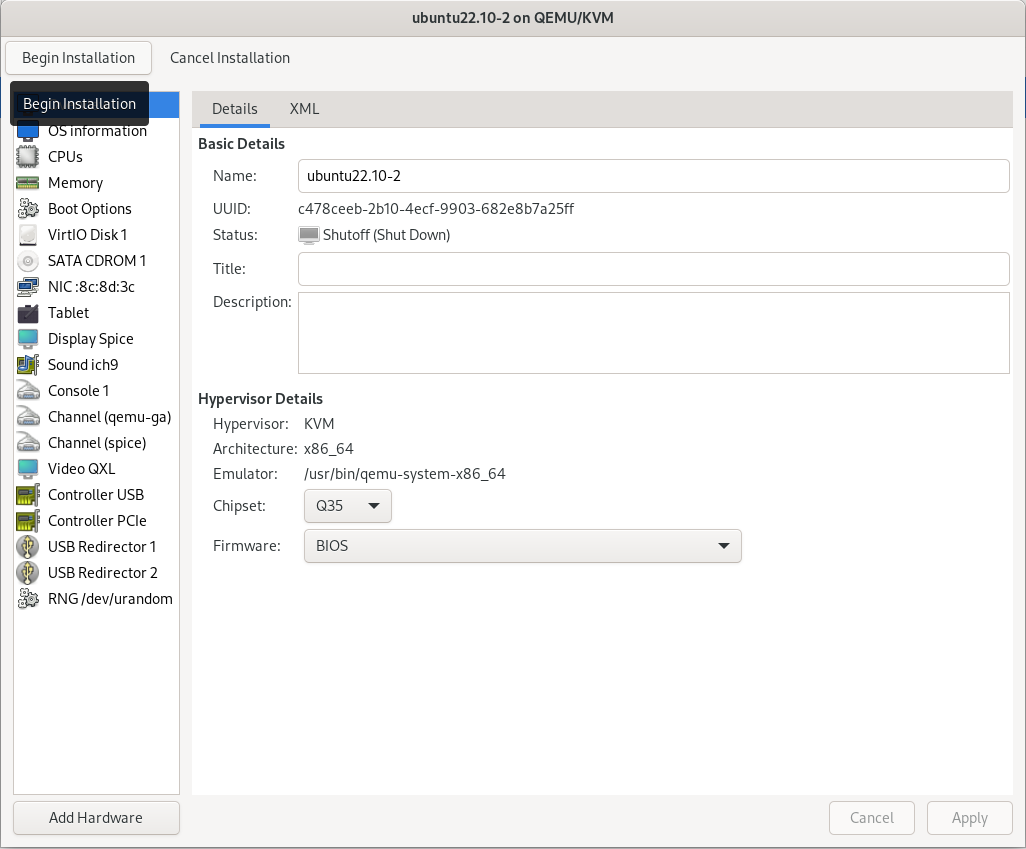Click the Controller USB card icon
1026x849 pixels.
click(x=27, y=495)
